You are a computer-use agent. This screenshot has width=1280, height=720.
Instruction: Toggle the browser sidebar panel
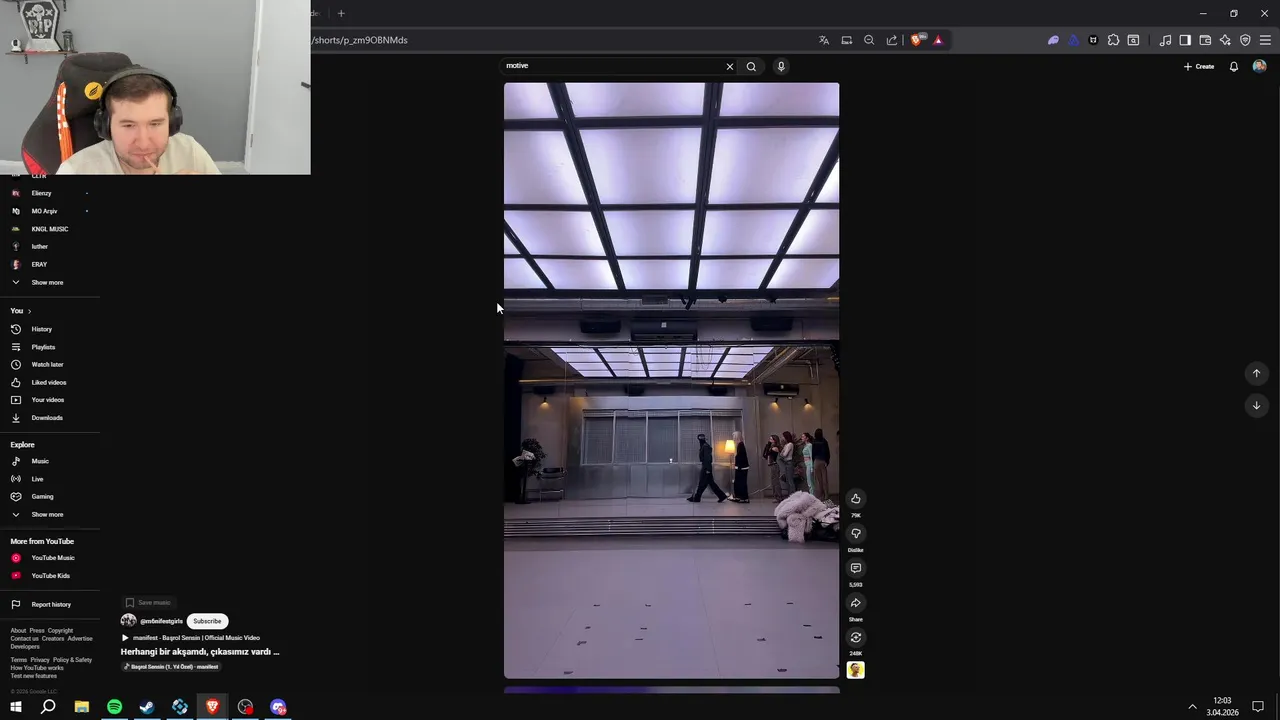coord(1185,40)
